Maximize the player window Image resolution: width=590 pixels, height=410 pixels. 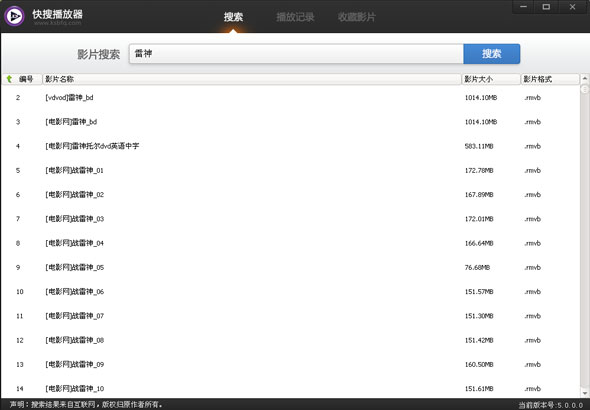pos(546,7)
